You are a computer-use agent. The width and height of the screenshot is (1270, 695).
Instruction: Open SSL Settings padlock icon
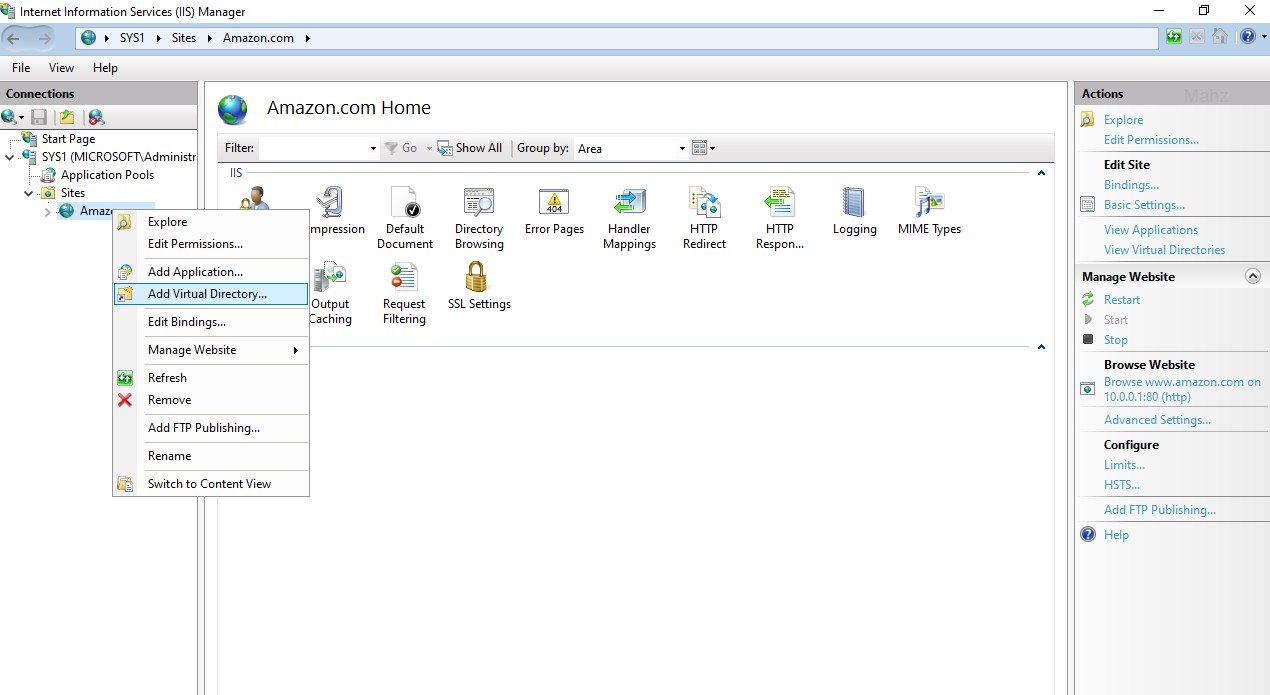(x=479, y=278)
